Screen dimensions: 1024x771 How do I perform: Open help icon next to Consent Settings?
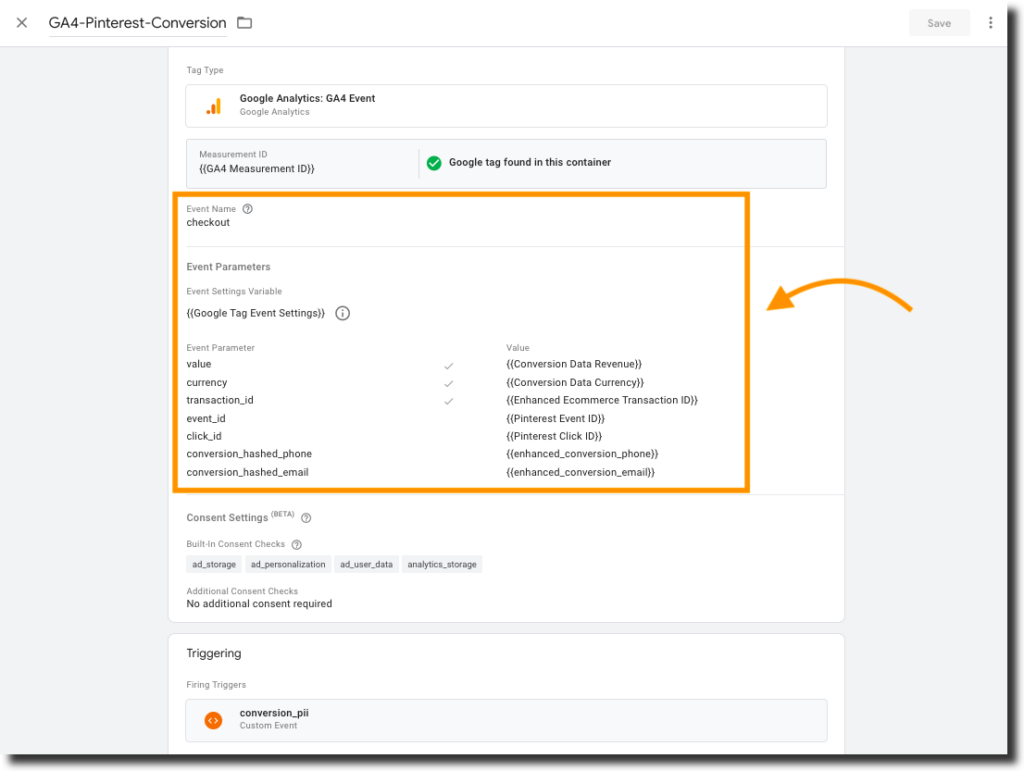pos(306,518)
